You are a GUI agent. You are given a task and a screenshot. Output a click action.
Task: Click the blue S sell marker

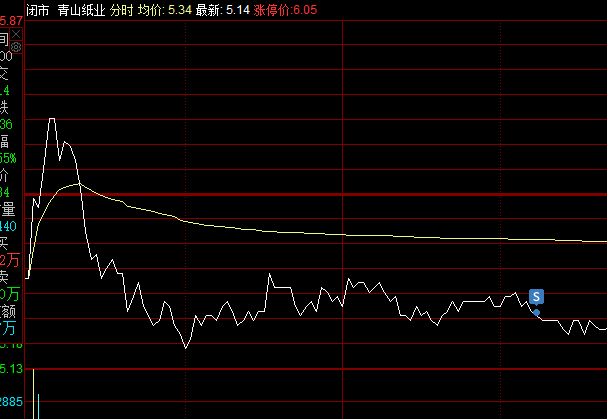tap(536, 296)
